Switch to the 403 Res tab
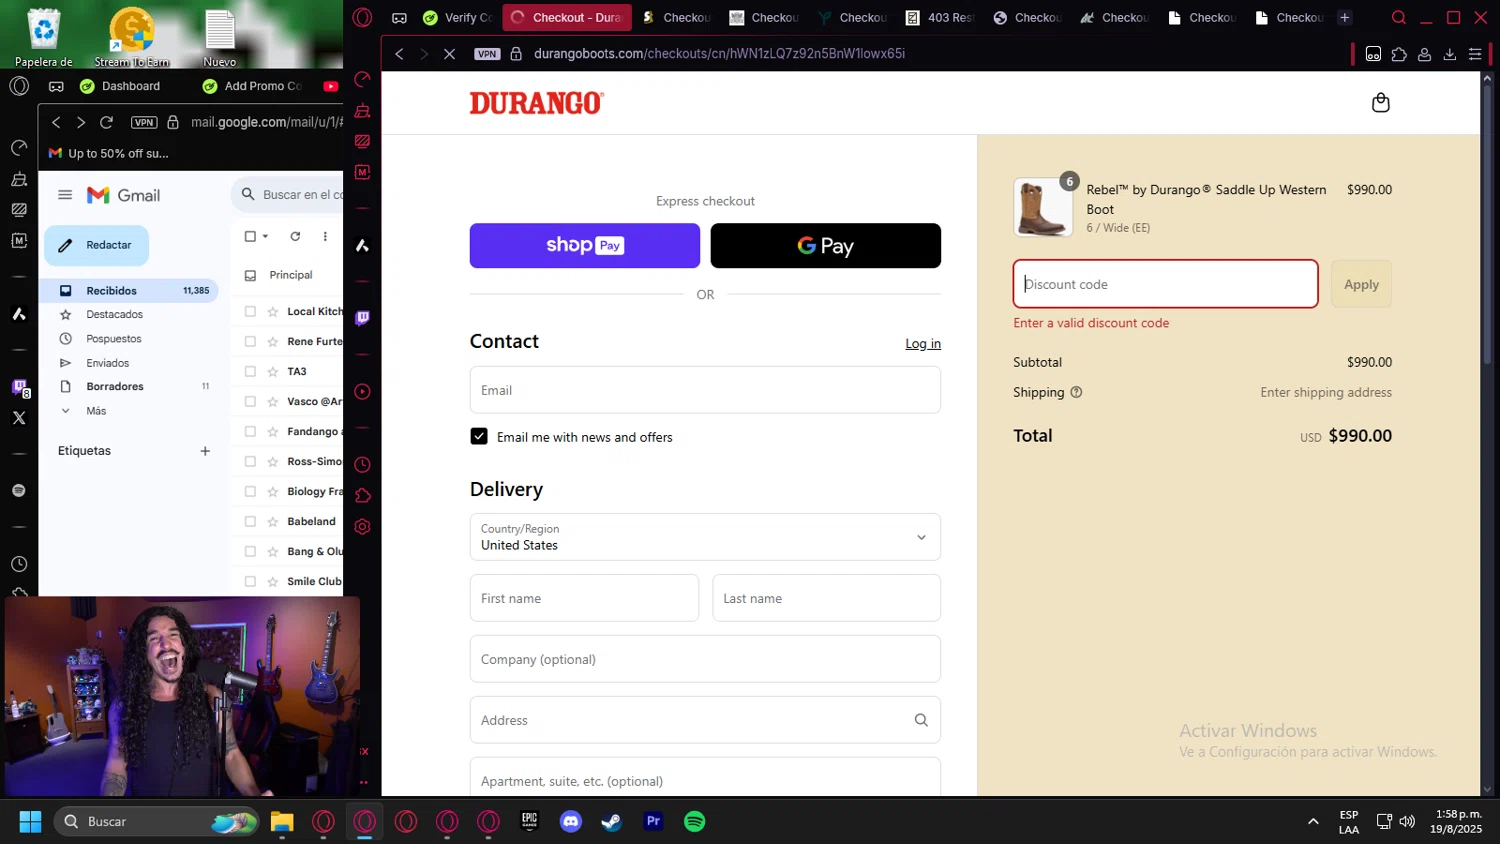 click(x=940, y=17)
